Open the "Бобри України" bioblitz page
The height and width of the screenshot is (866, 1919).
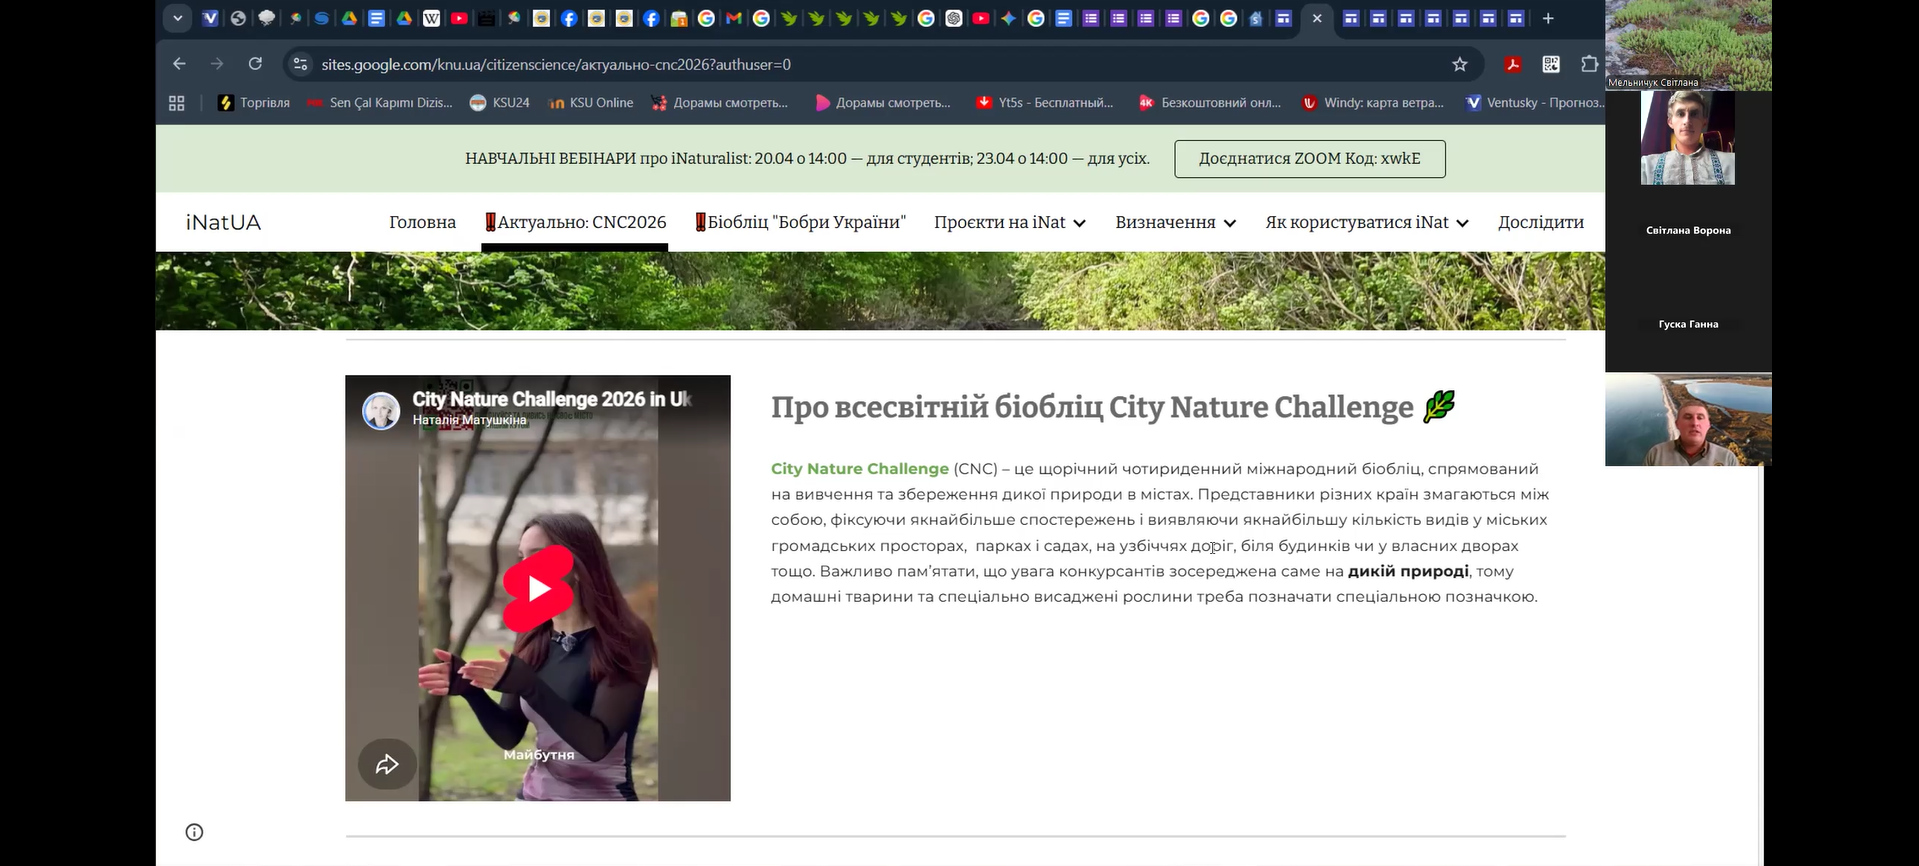click(800, 222)
